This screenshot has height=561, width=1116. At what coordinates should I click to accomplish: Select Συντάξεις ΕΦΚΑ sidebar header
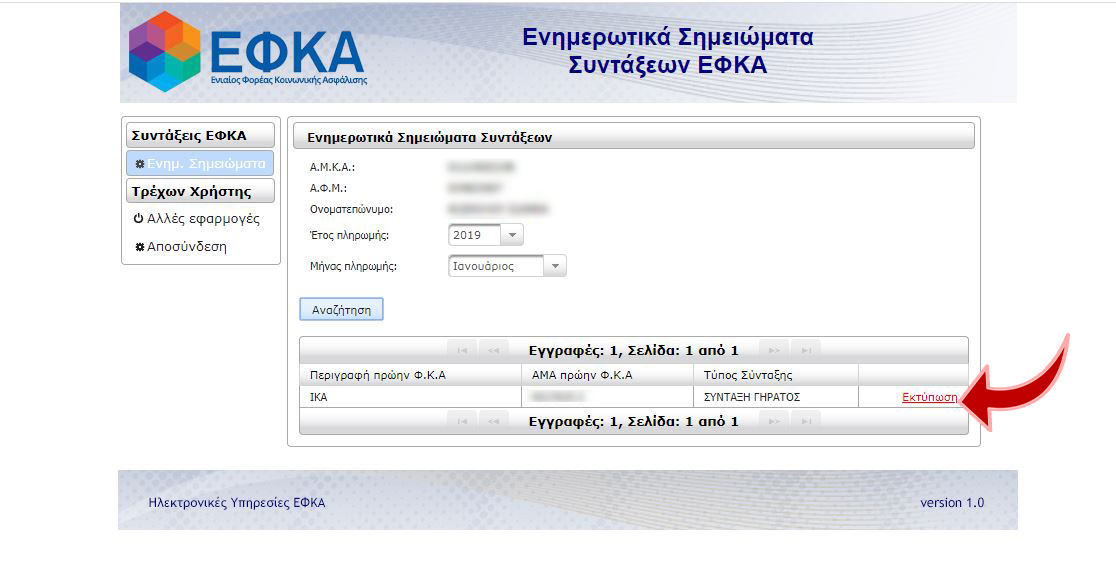click(x=200, y=135)
